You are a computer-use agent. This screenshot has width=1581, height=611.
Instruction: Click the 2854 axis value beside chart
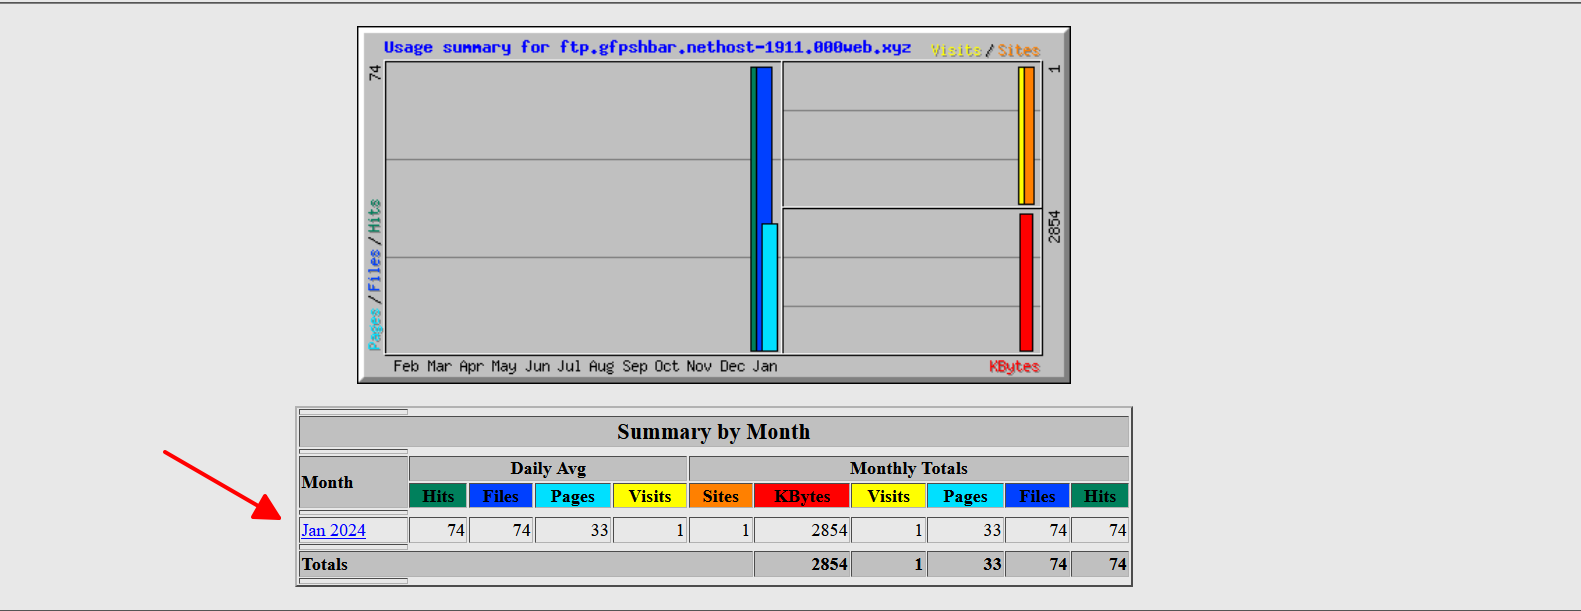pos(1054,226)
